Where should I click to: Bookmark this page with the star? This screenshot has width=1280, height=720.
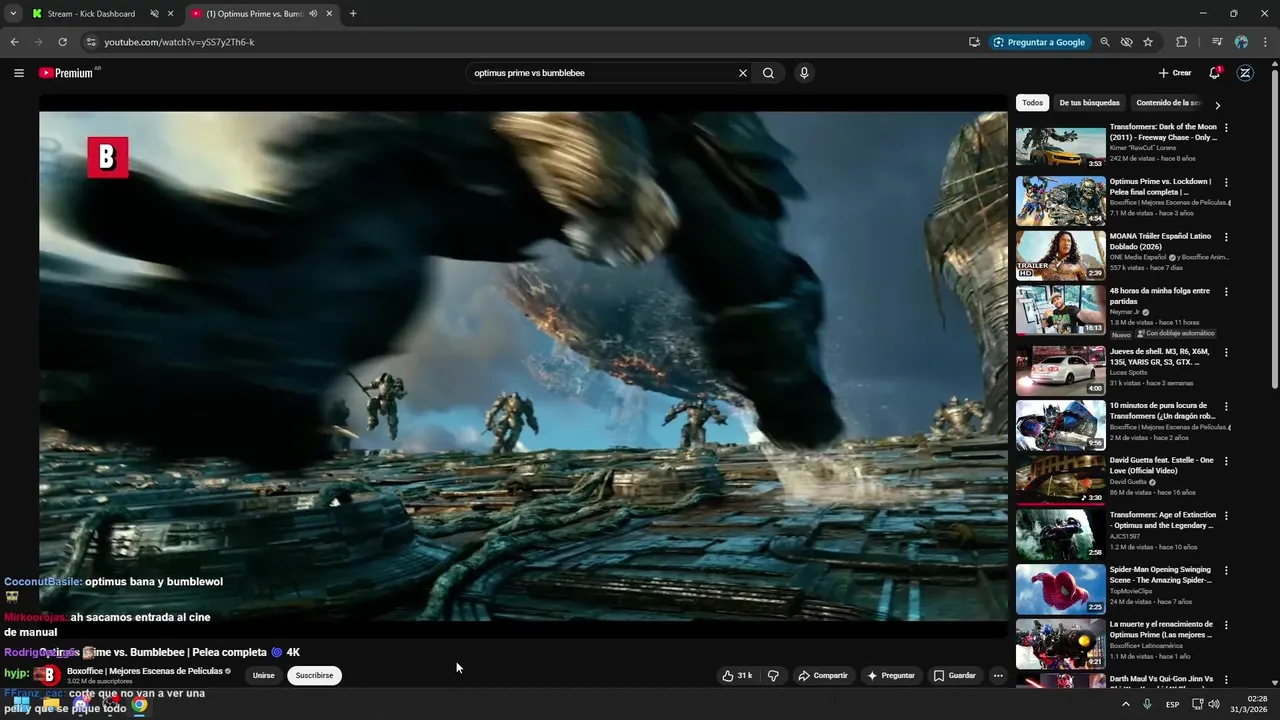pyautogui.click(x=1148, y=42)
